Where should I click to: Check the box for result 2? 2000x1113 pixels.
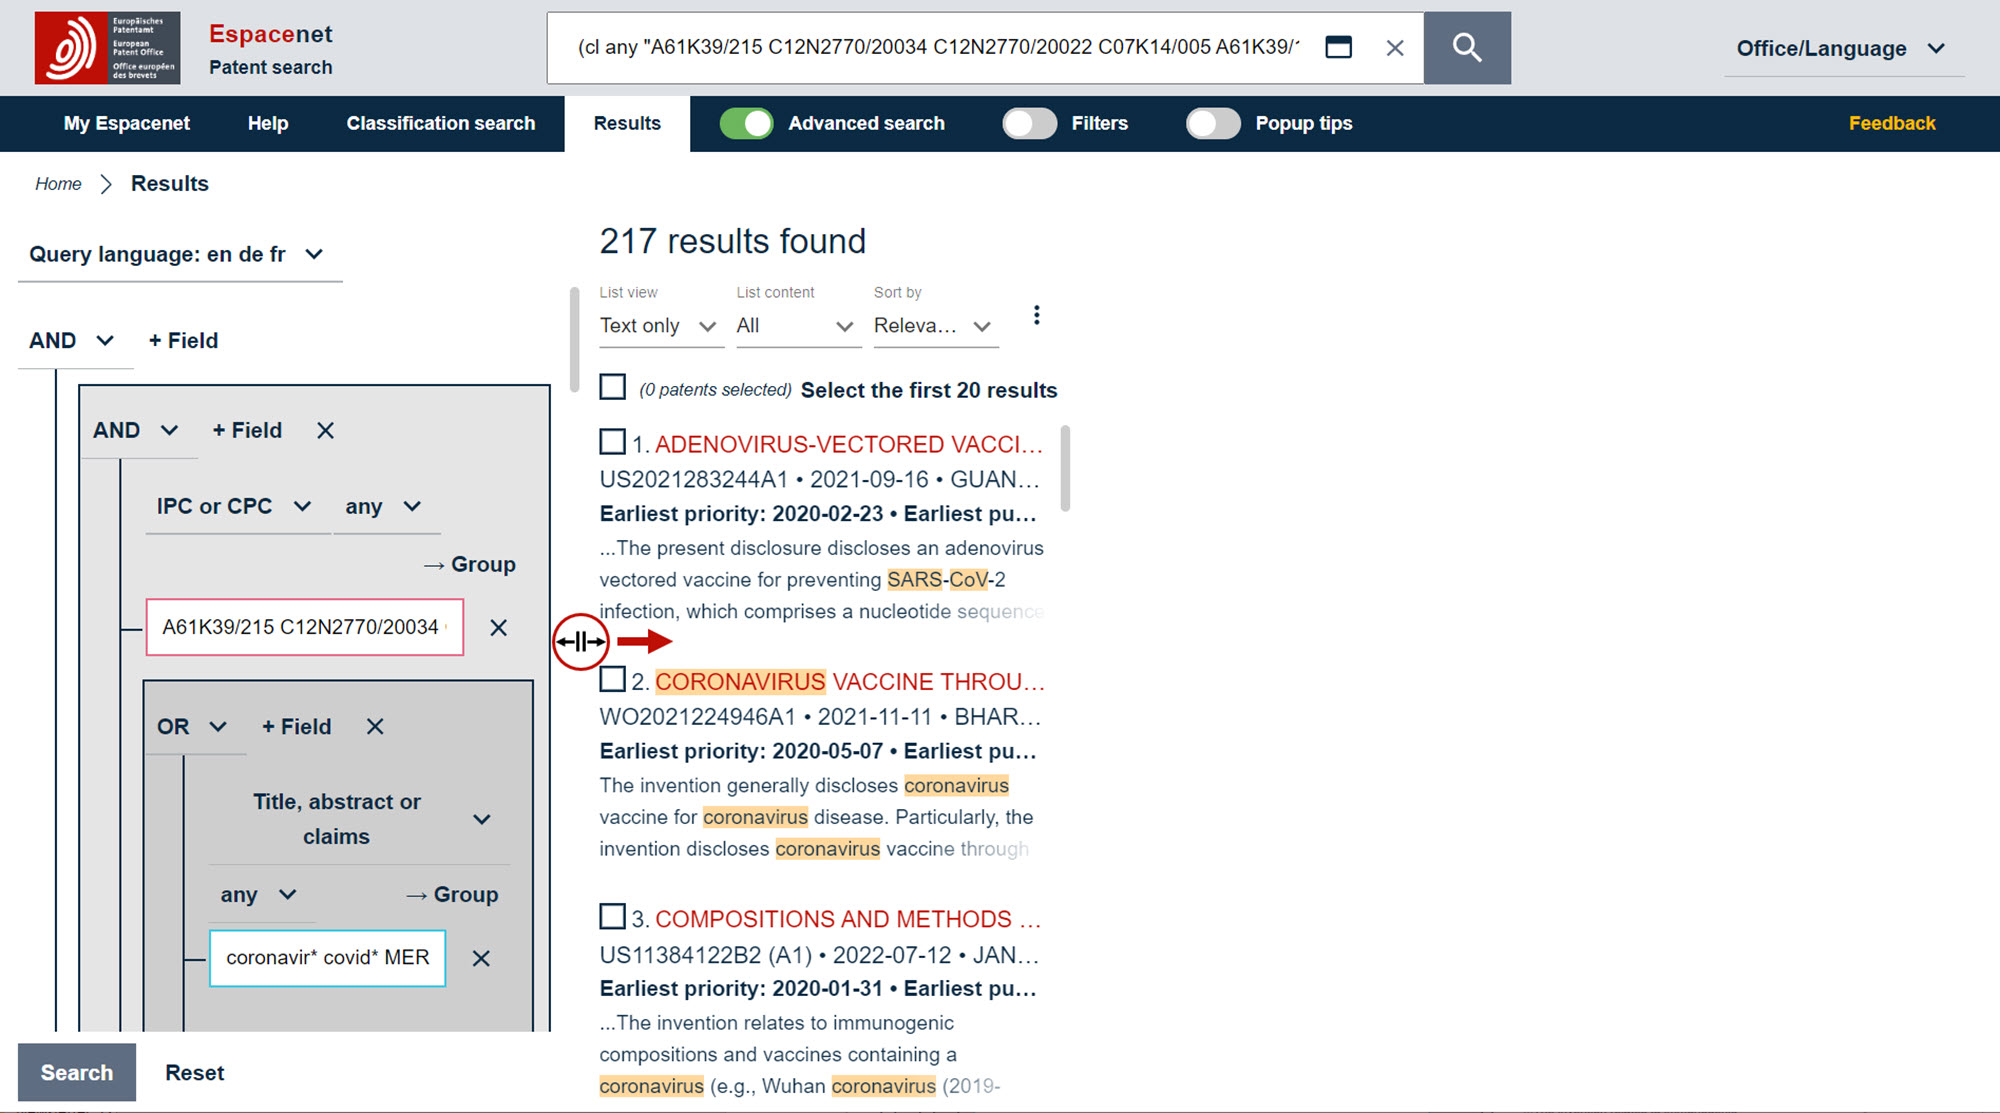[x=613, y=680]
